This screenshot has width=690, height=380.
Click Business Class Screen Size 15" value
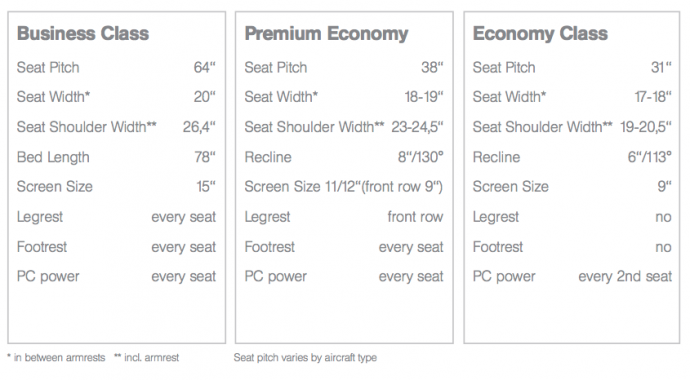click(x=206, y=187)
